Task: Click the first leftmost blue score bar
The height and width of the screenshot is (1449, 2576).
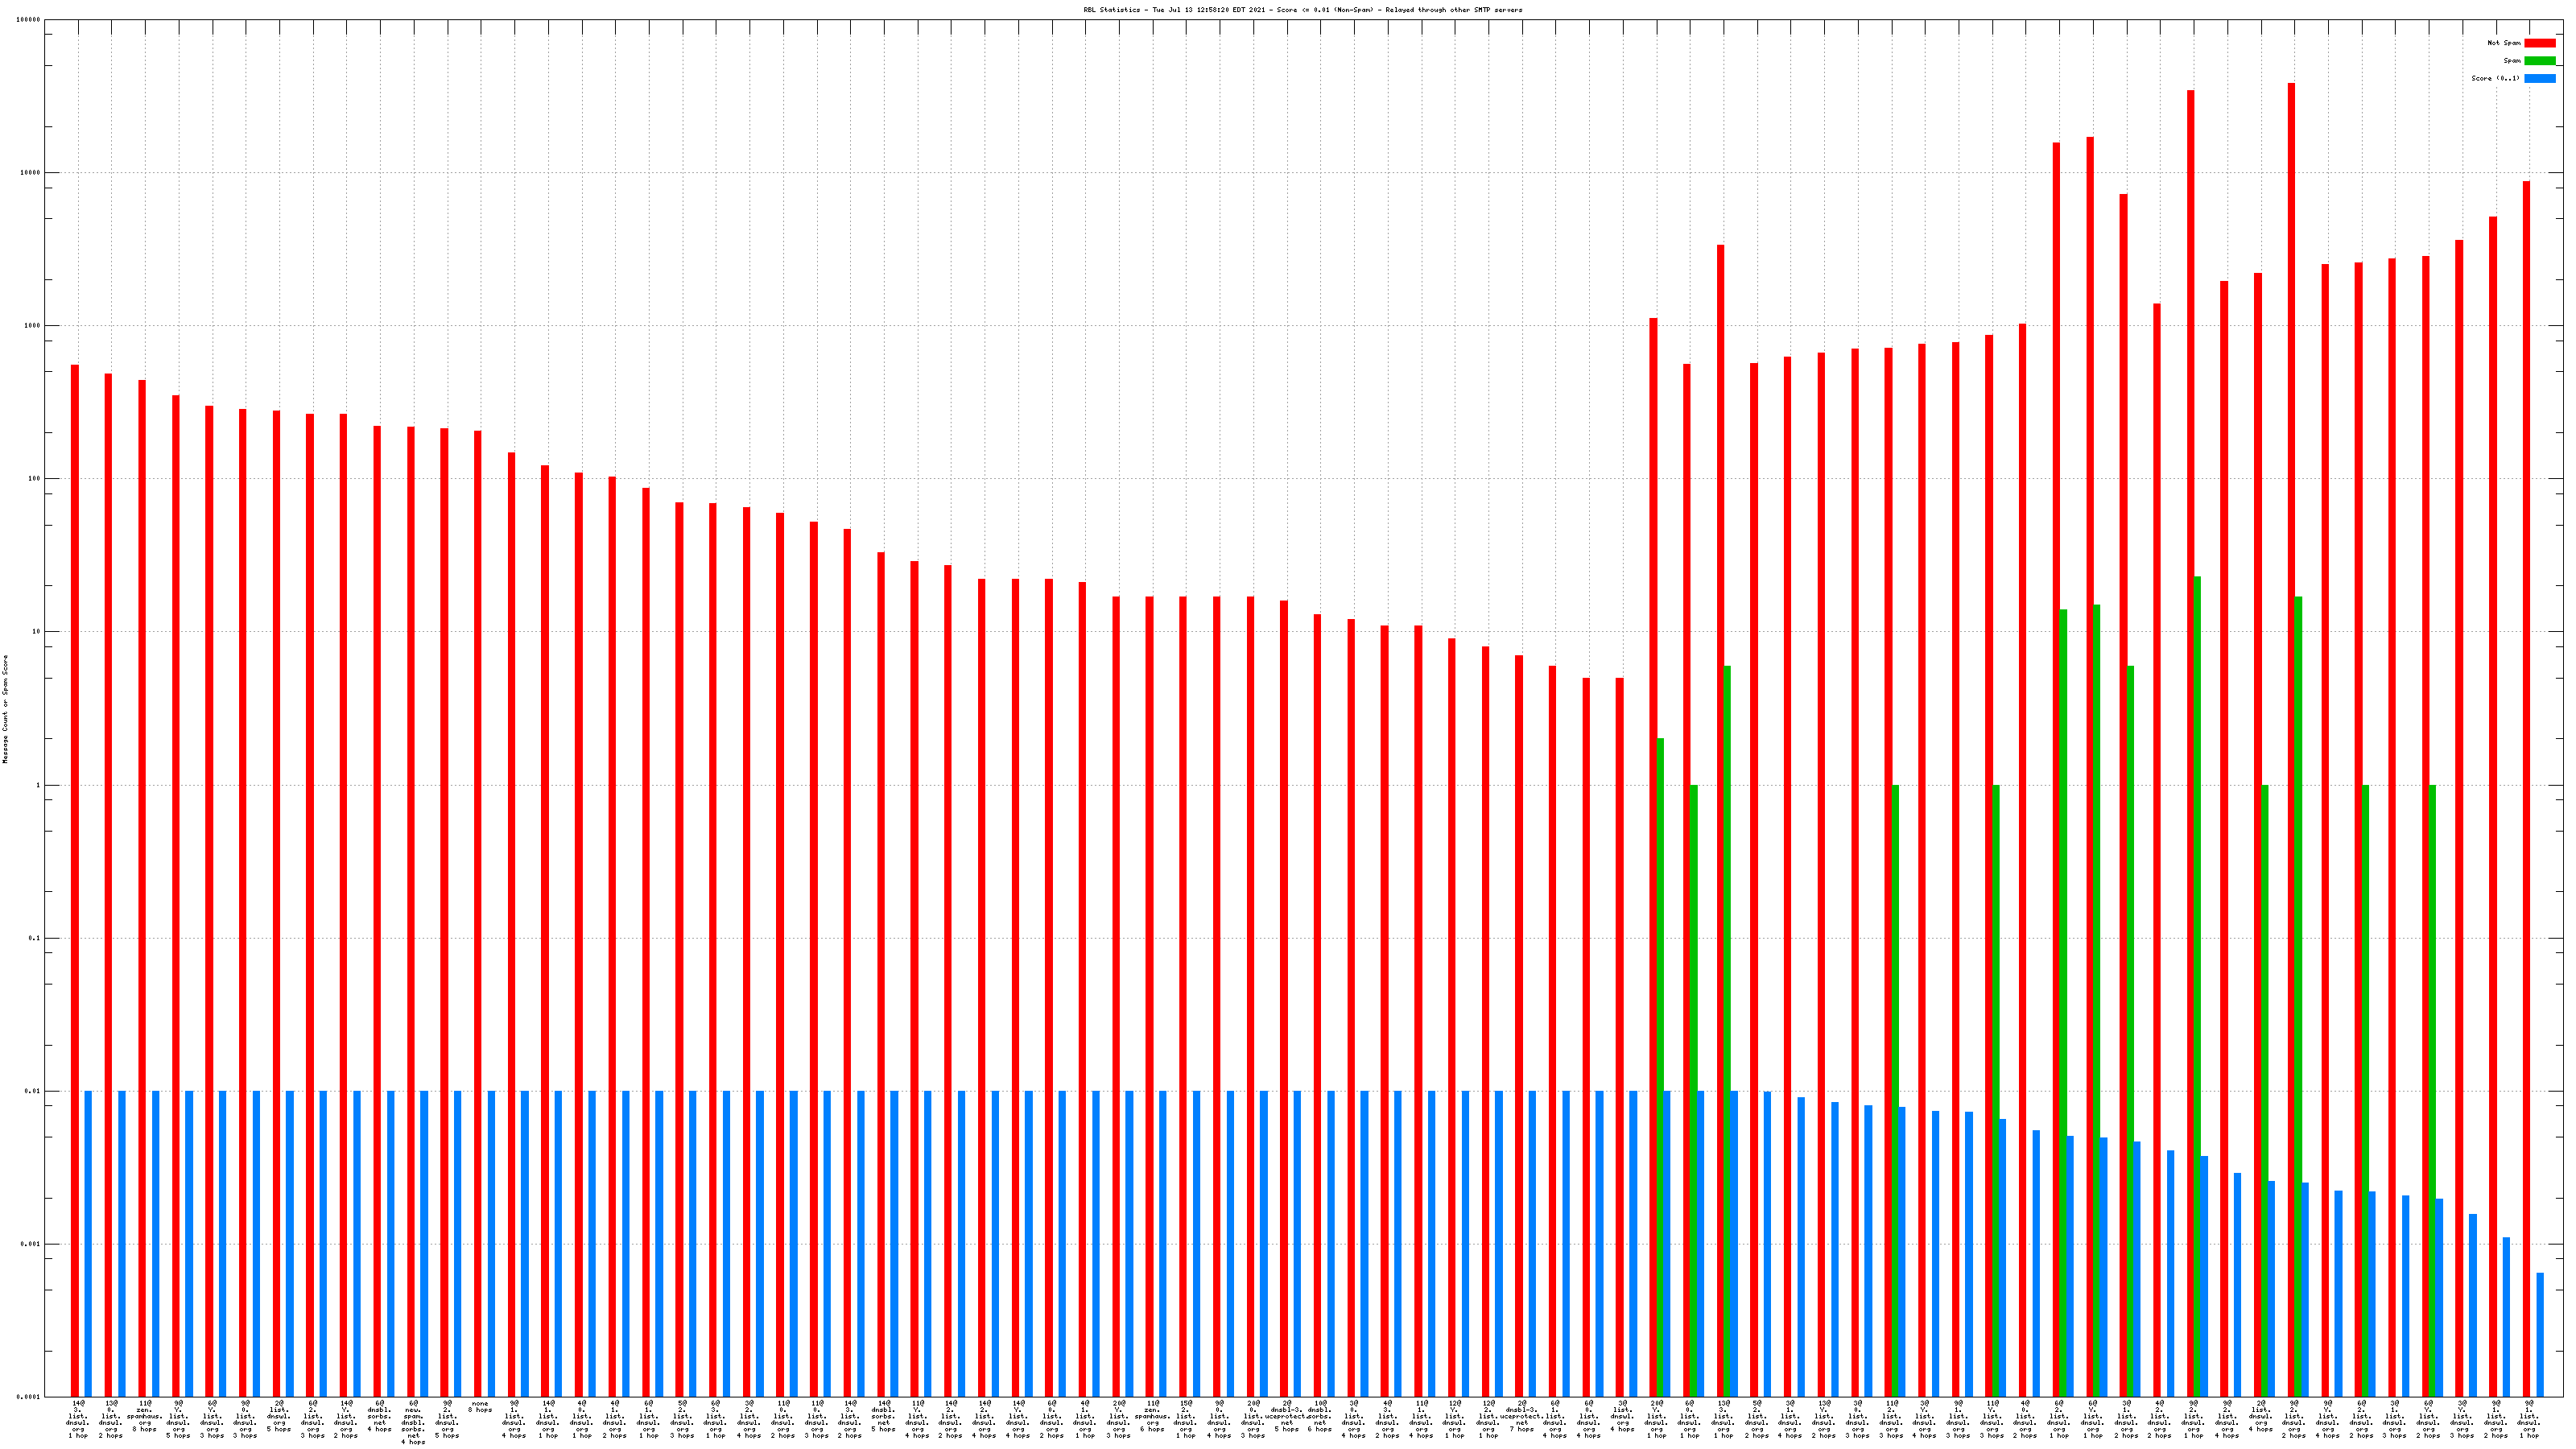Action: click(88, 1243)
